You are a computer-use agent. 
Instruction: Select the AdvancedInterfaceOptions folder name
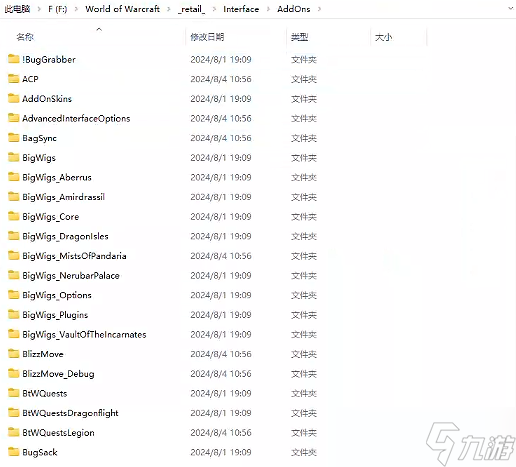pyautogui.click(x=76, y=118)
